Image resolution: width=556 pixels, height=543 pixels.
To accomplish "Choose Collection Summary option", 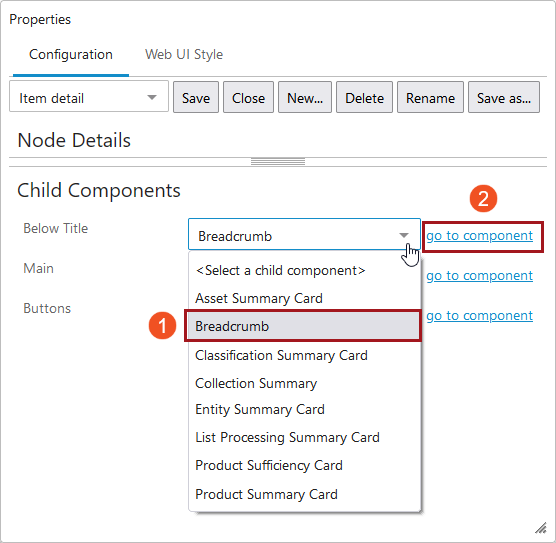I will tap(256, 383).
